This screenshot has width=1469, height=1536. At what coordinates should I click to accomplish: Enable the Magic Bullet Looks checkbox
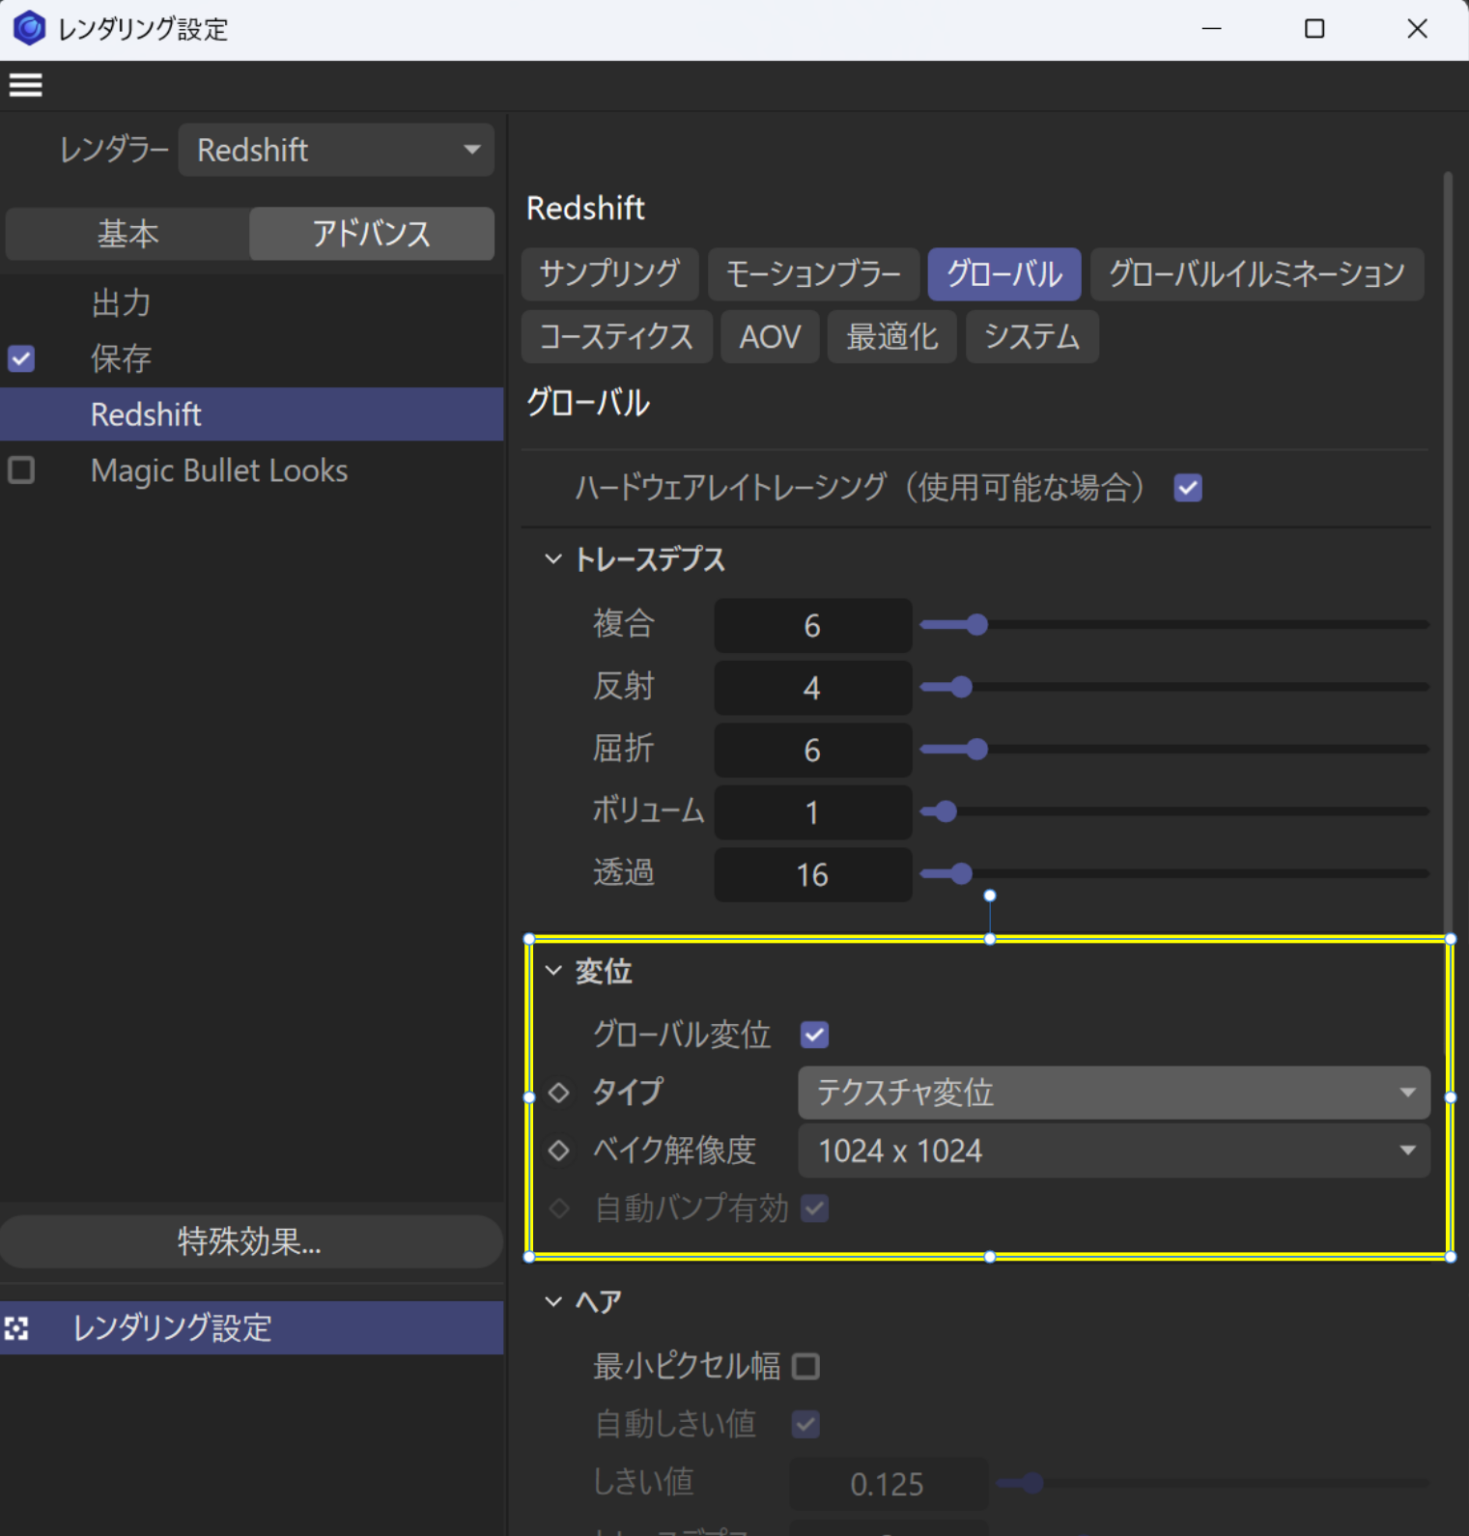click(21, 470)
